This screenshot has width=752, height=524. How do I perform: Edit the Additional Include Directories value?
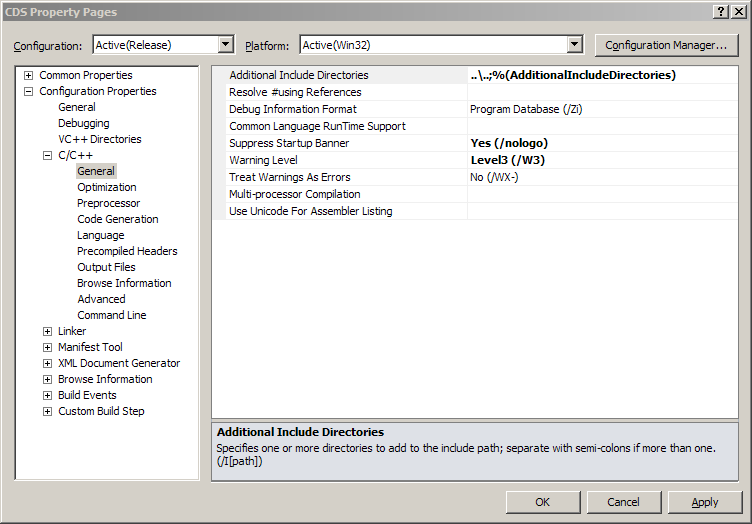(600, 76)
